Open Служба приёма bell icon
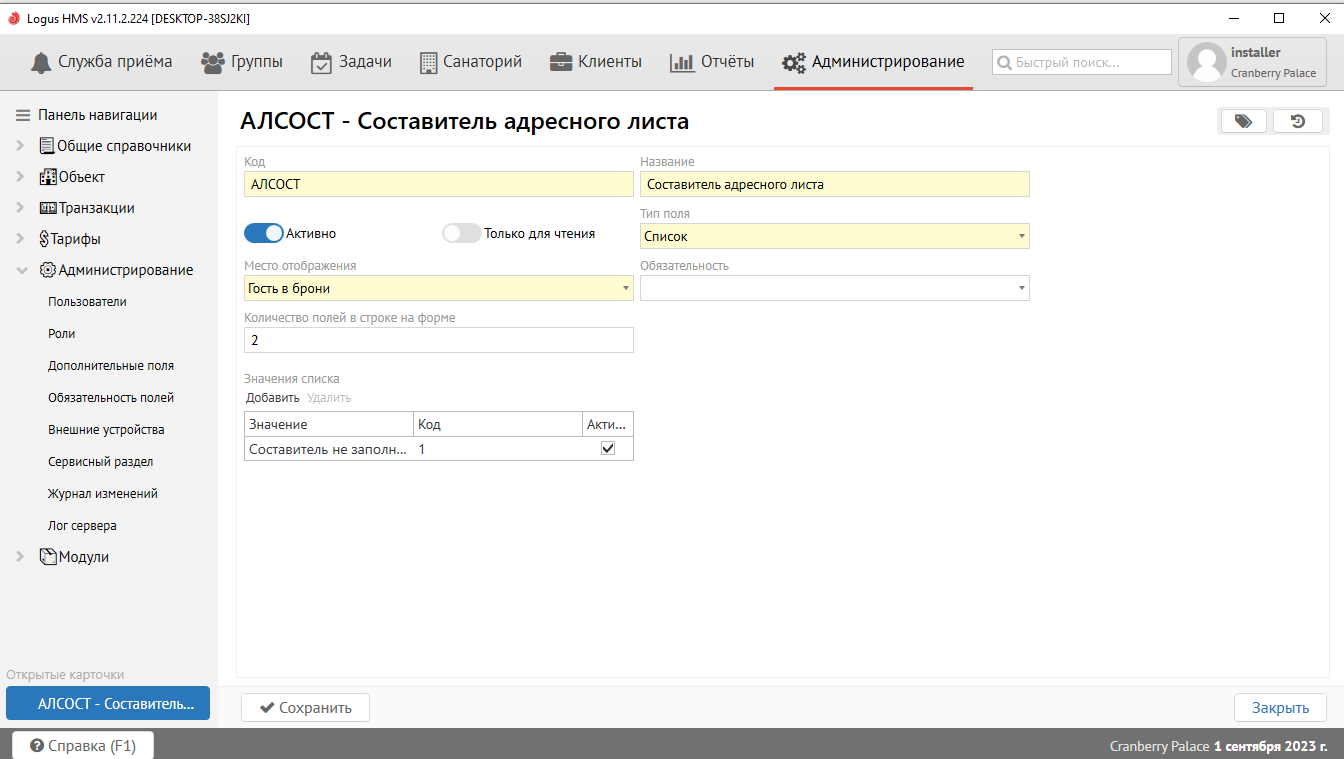Screen dimensions: 1344x759 [41, 62]
